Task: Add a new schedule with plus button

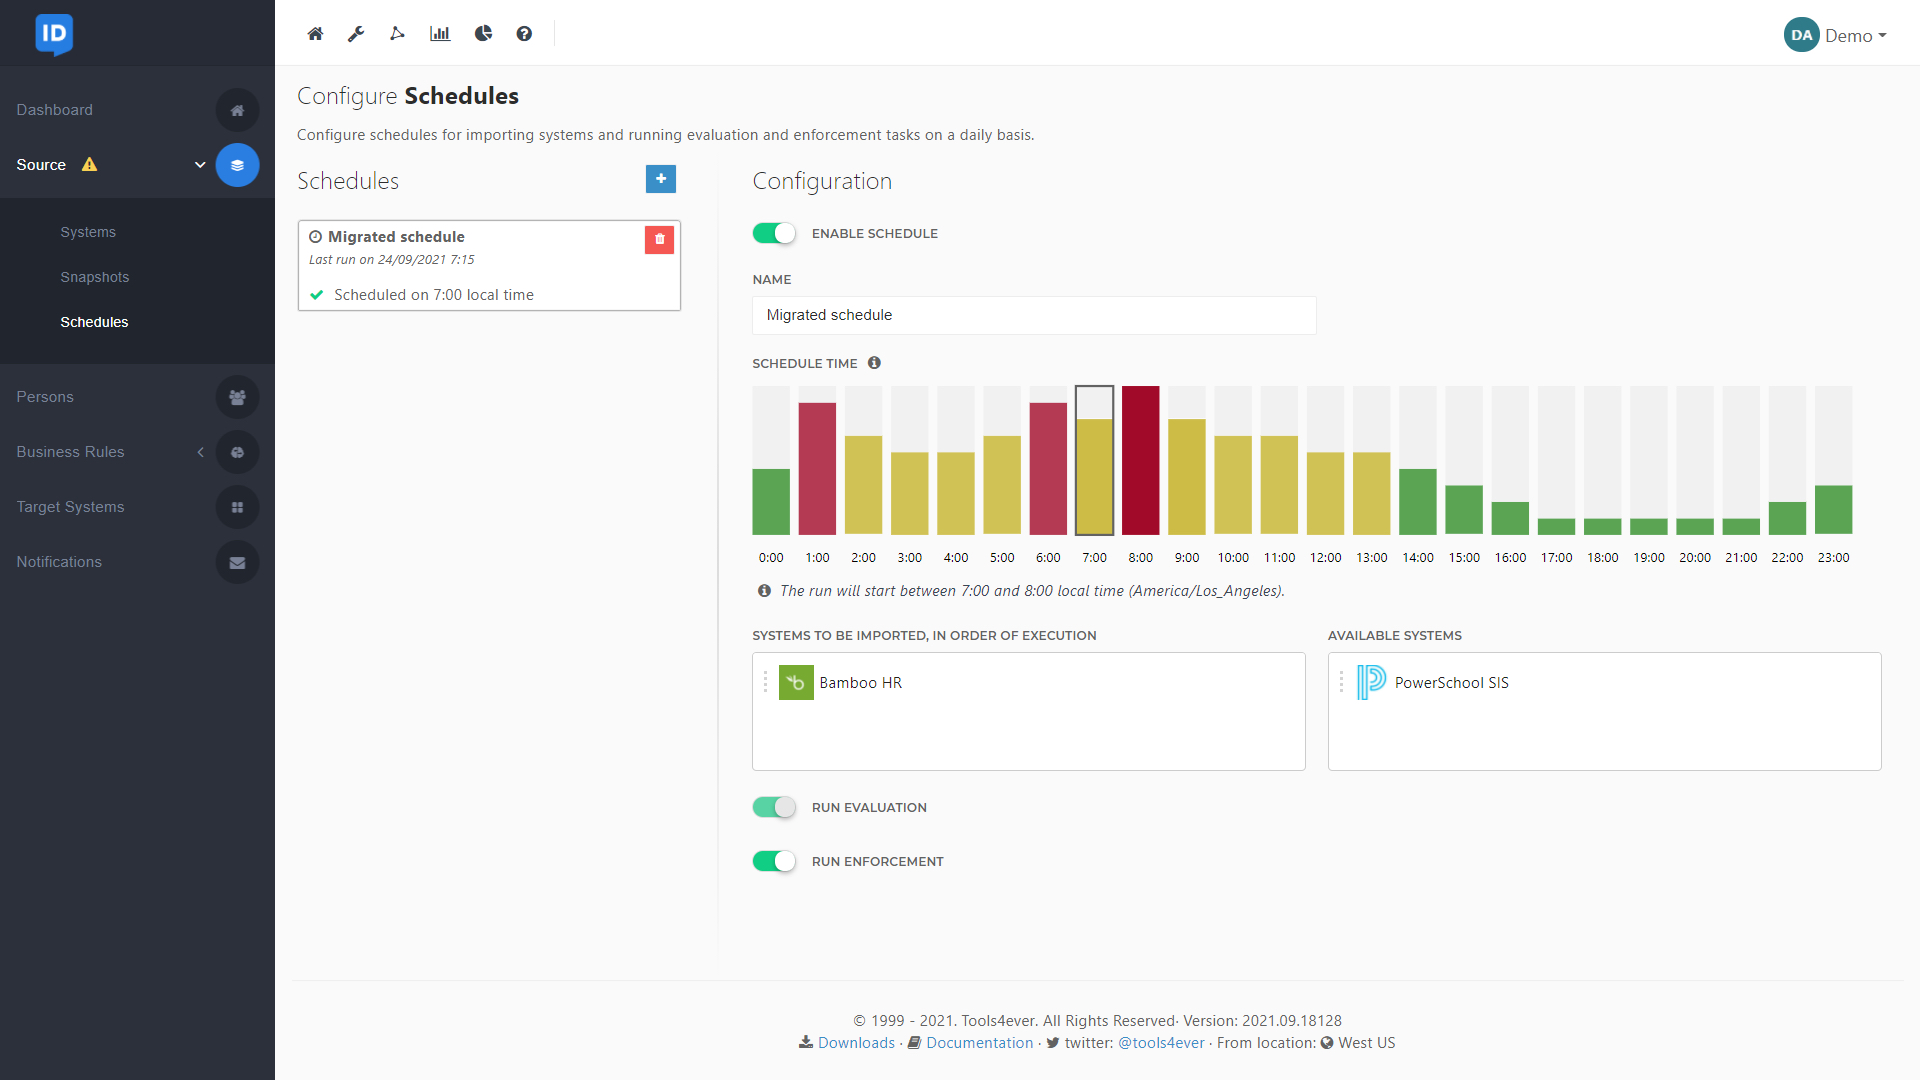Action: [661, 179]
